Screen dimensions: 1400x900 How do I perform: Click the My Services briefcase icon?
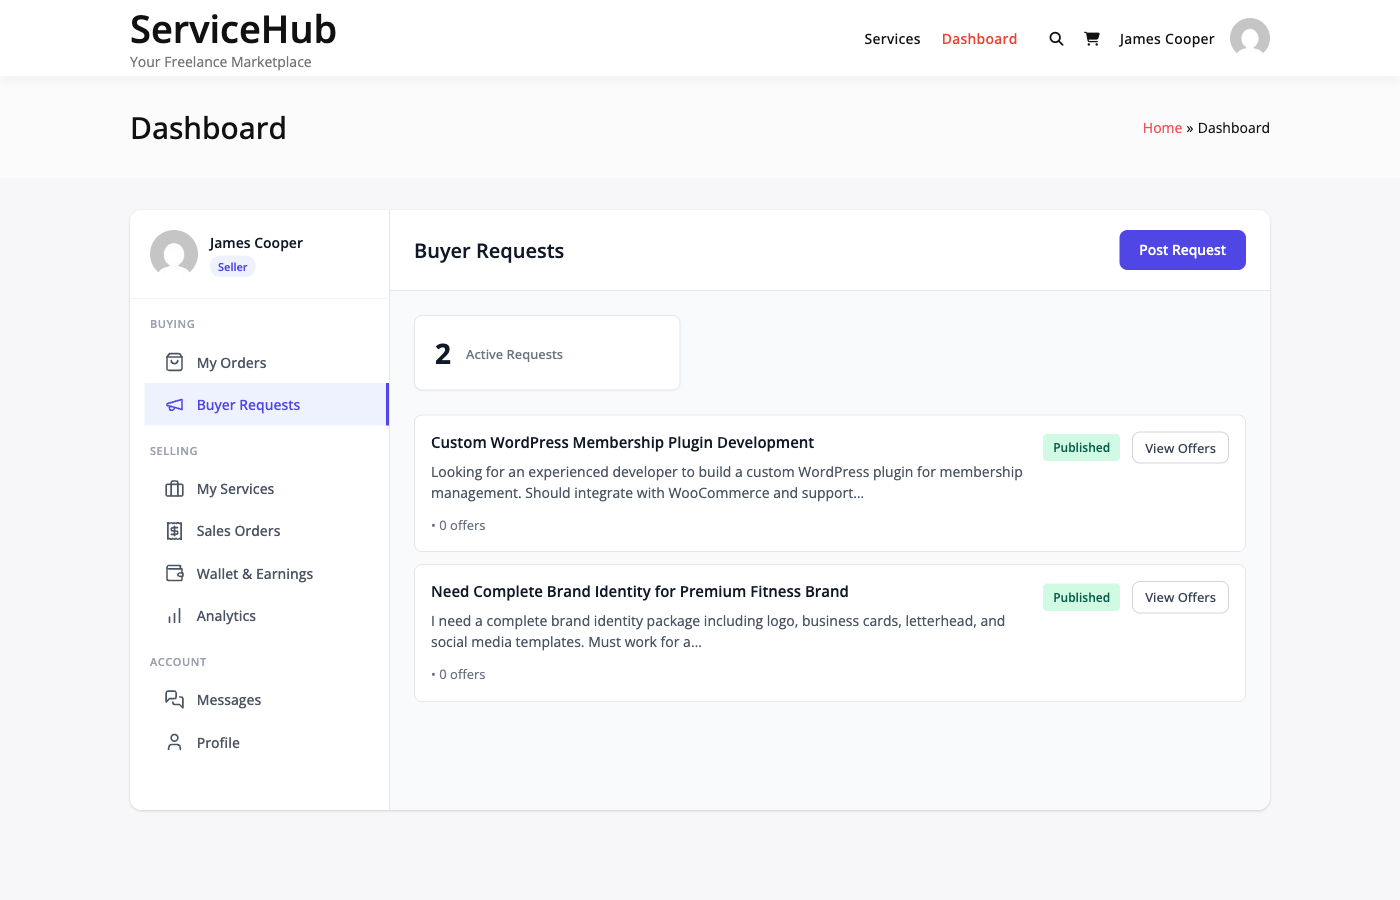174,489
